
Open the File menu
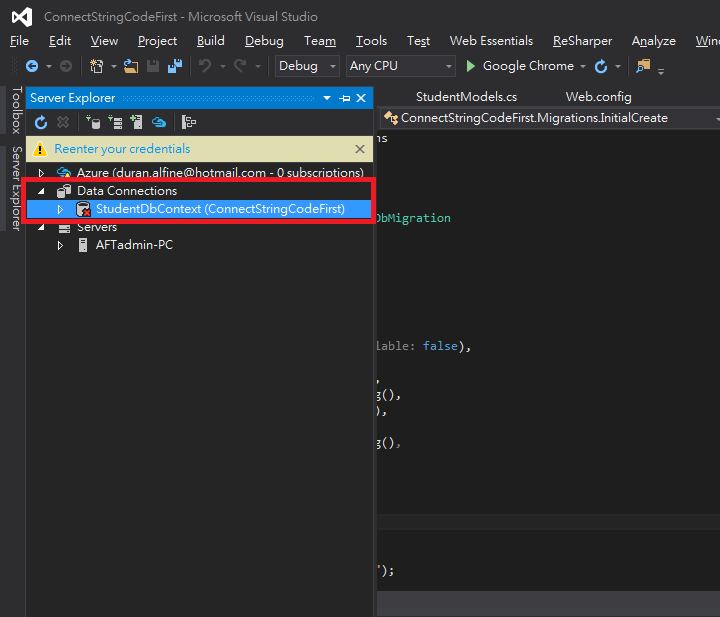[19, 41]
